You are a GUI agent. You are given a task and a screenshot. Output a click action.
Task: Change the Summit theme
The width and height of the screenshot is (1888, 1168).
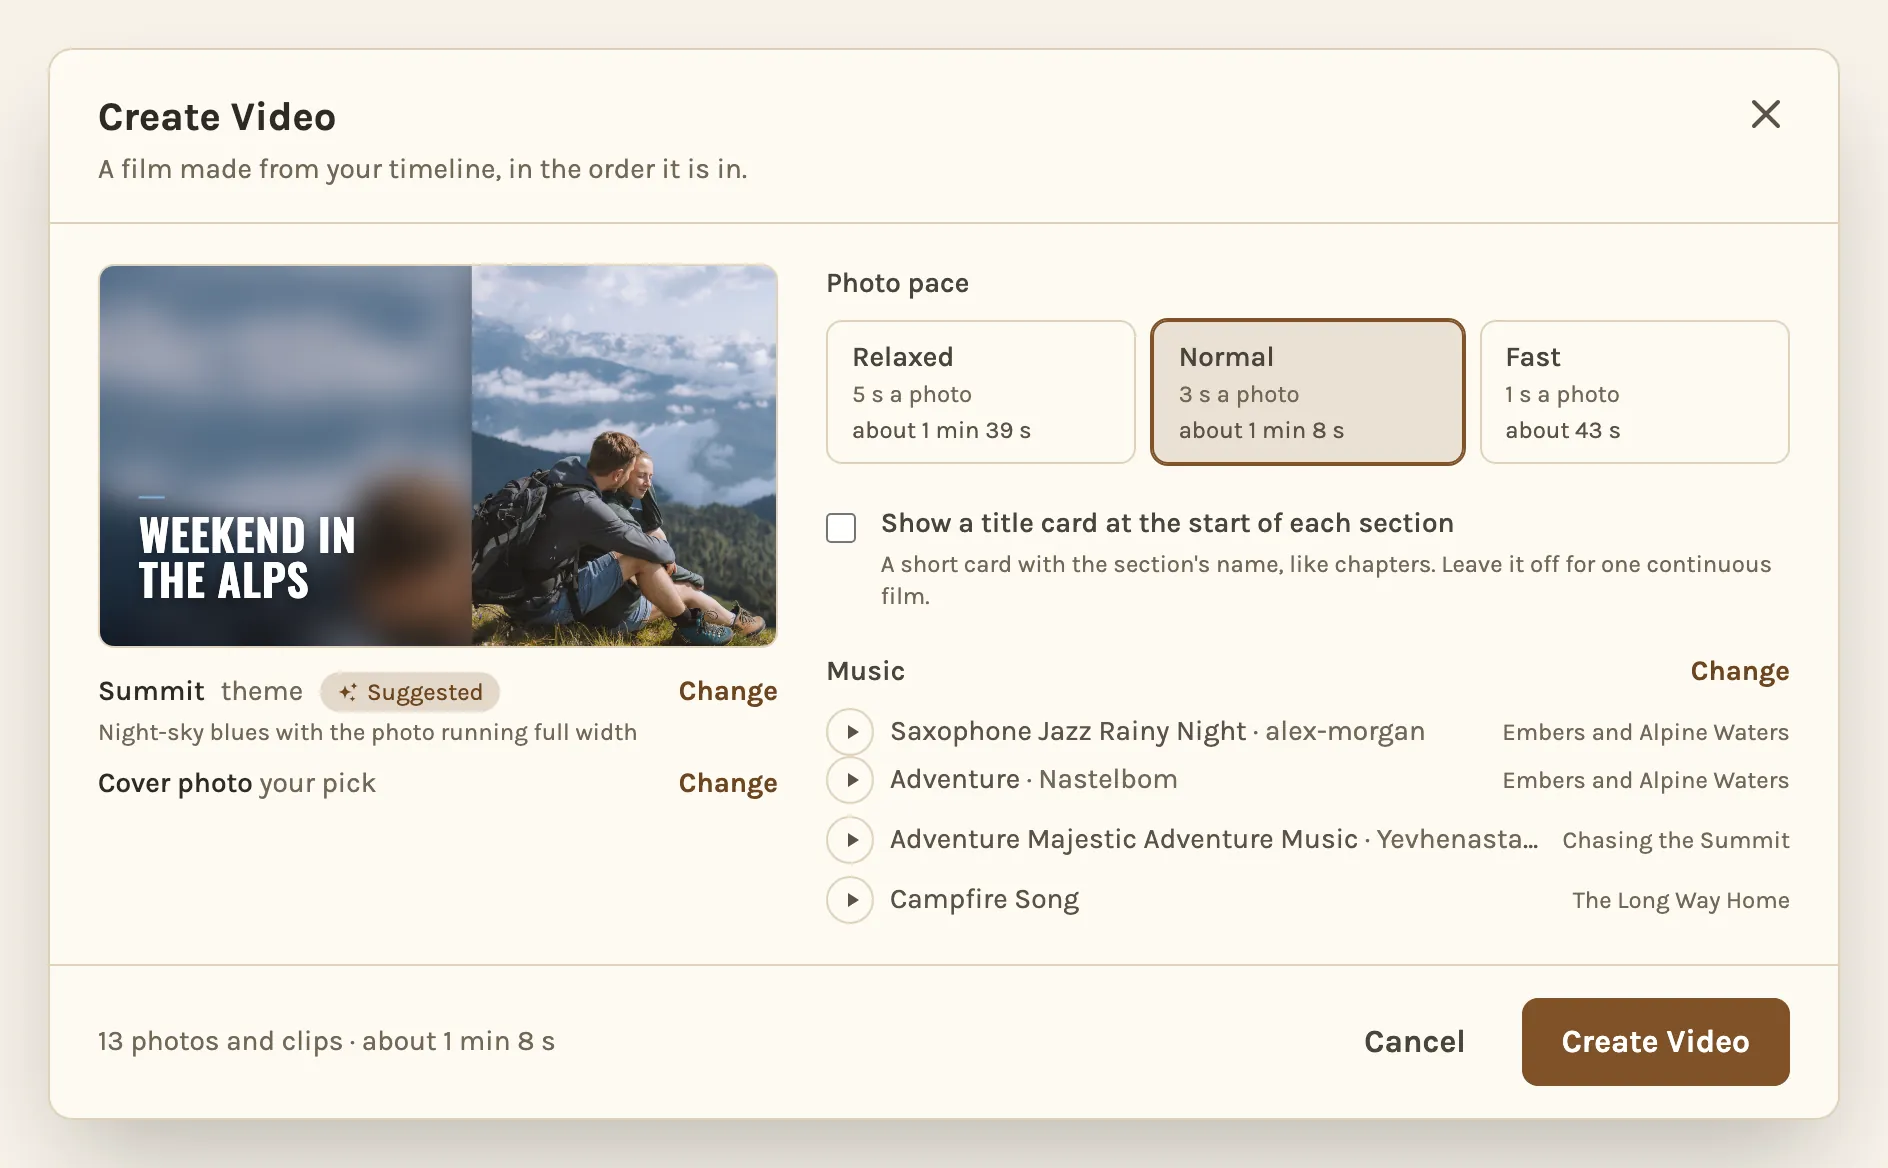728,692
